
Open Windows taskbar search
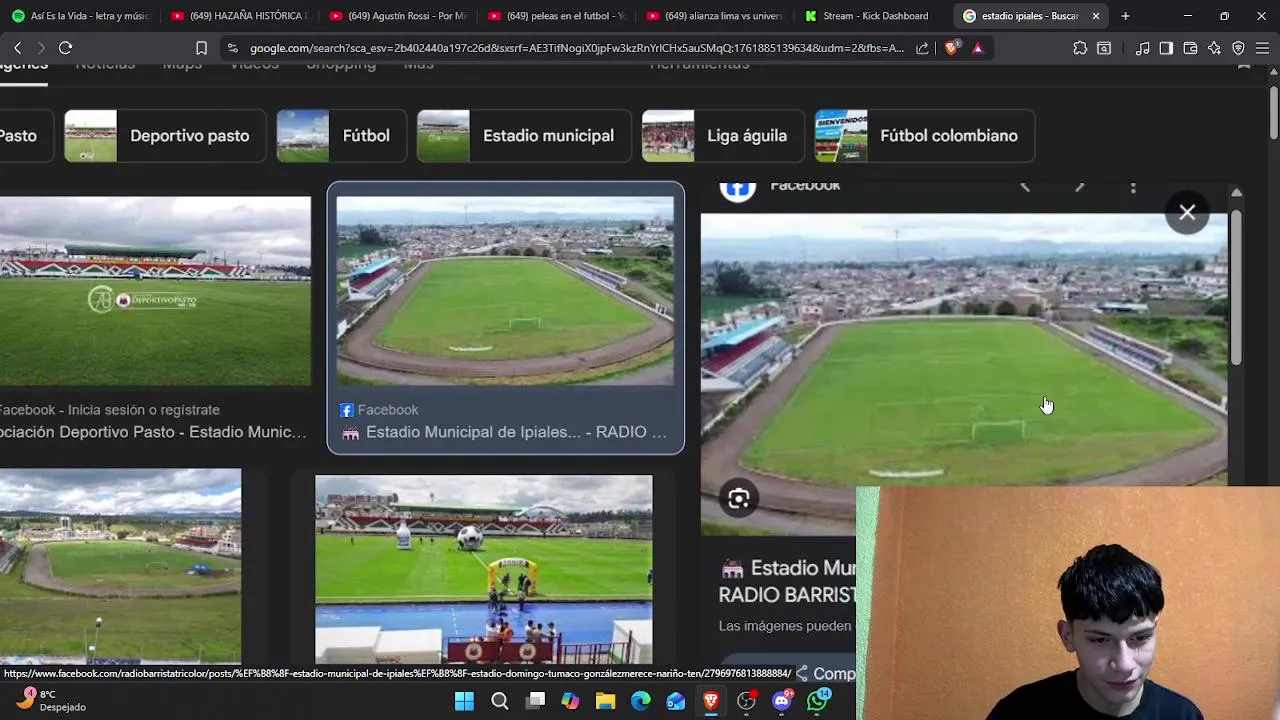coord(500,701)
